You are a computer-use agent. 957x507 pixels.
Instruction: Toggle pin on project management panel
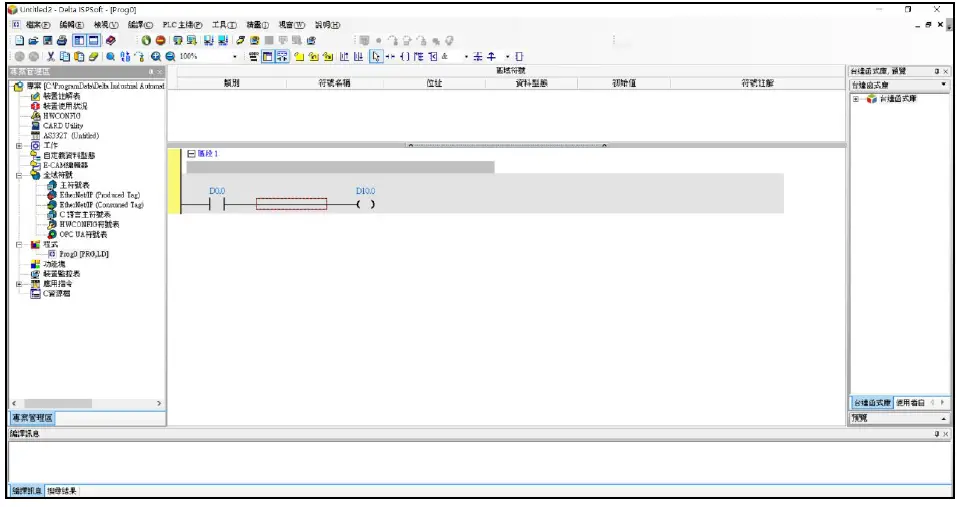coord(151,72)
